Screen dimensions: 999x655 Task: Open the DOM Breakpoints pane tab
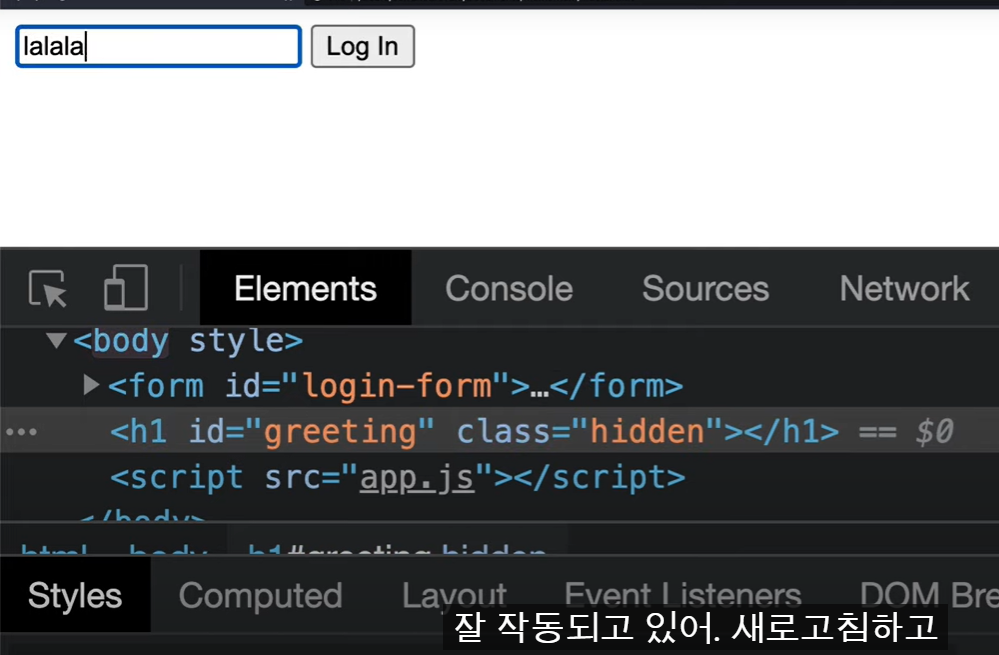928,596
